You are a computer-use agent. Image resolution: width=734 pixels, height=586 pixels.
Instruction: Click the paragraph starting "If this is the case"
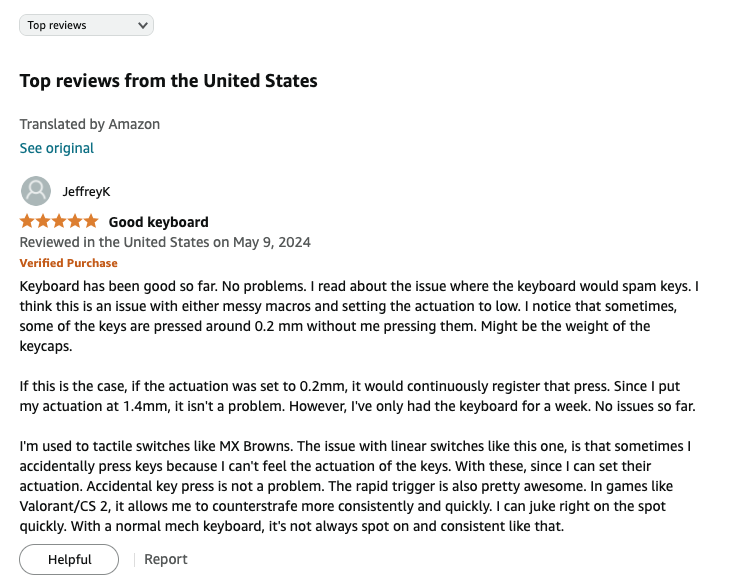pyautogui.click(x=358, y=395)
